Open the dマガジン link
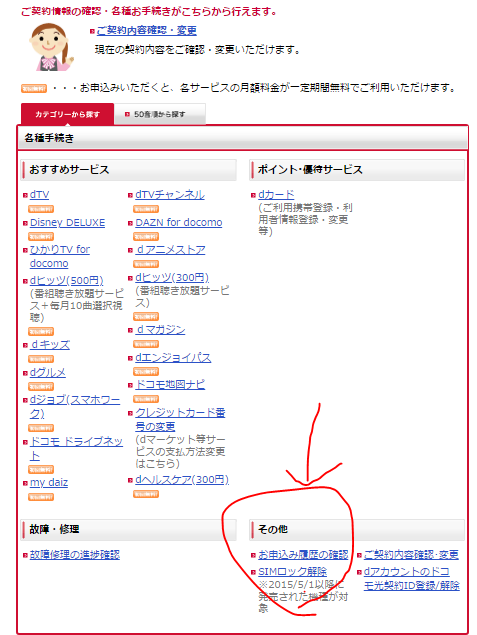 [160, 330]
